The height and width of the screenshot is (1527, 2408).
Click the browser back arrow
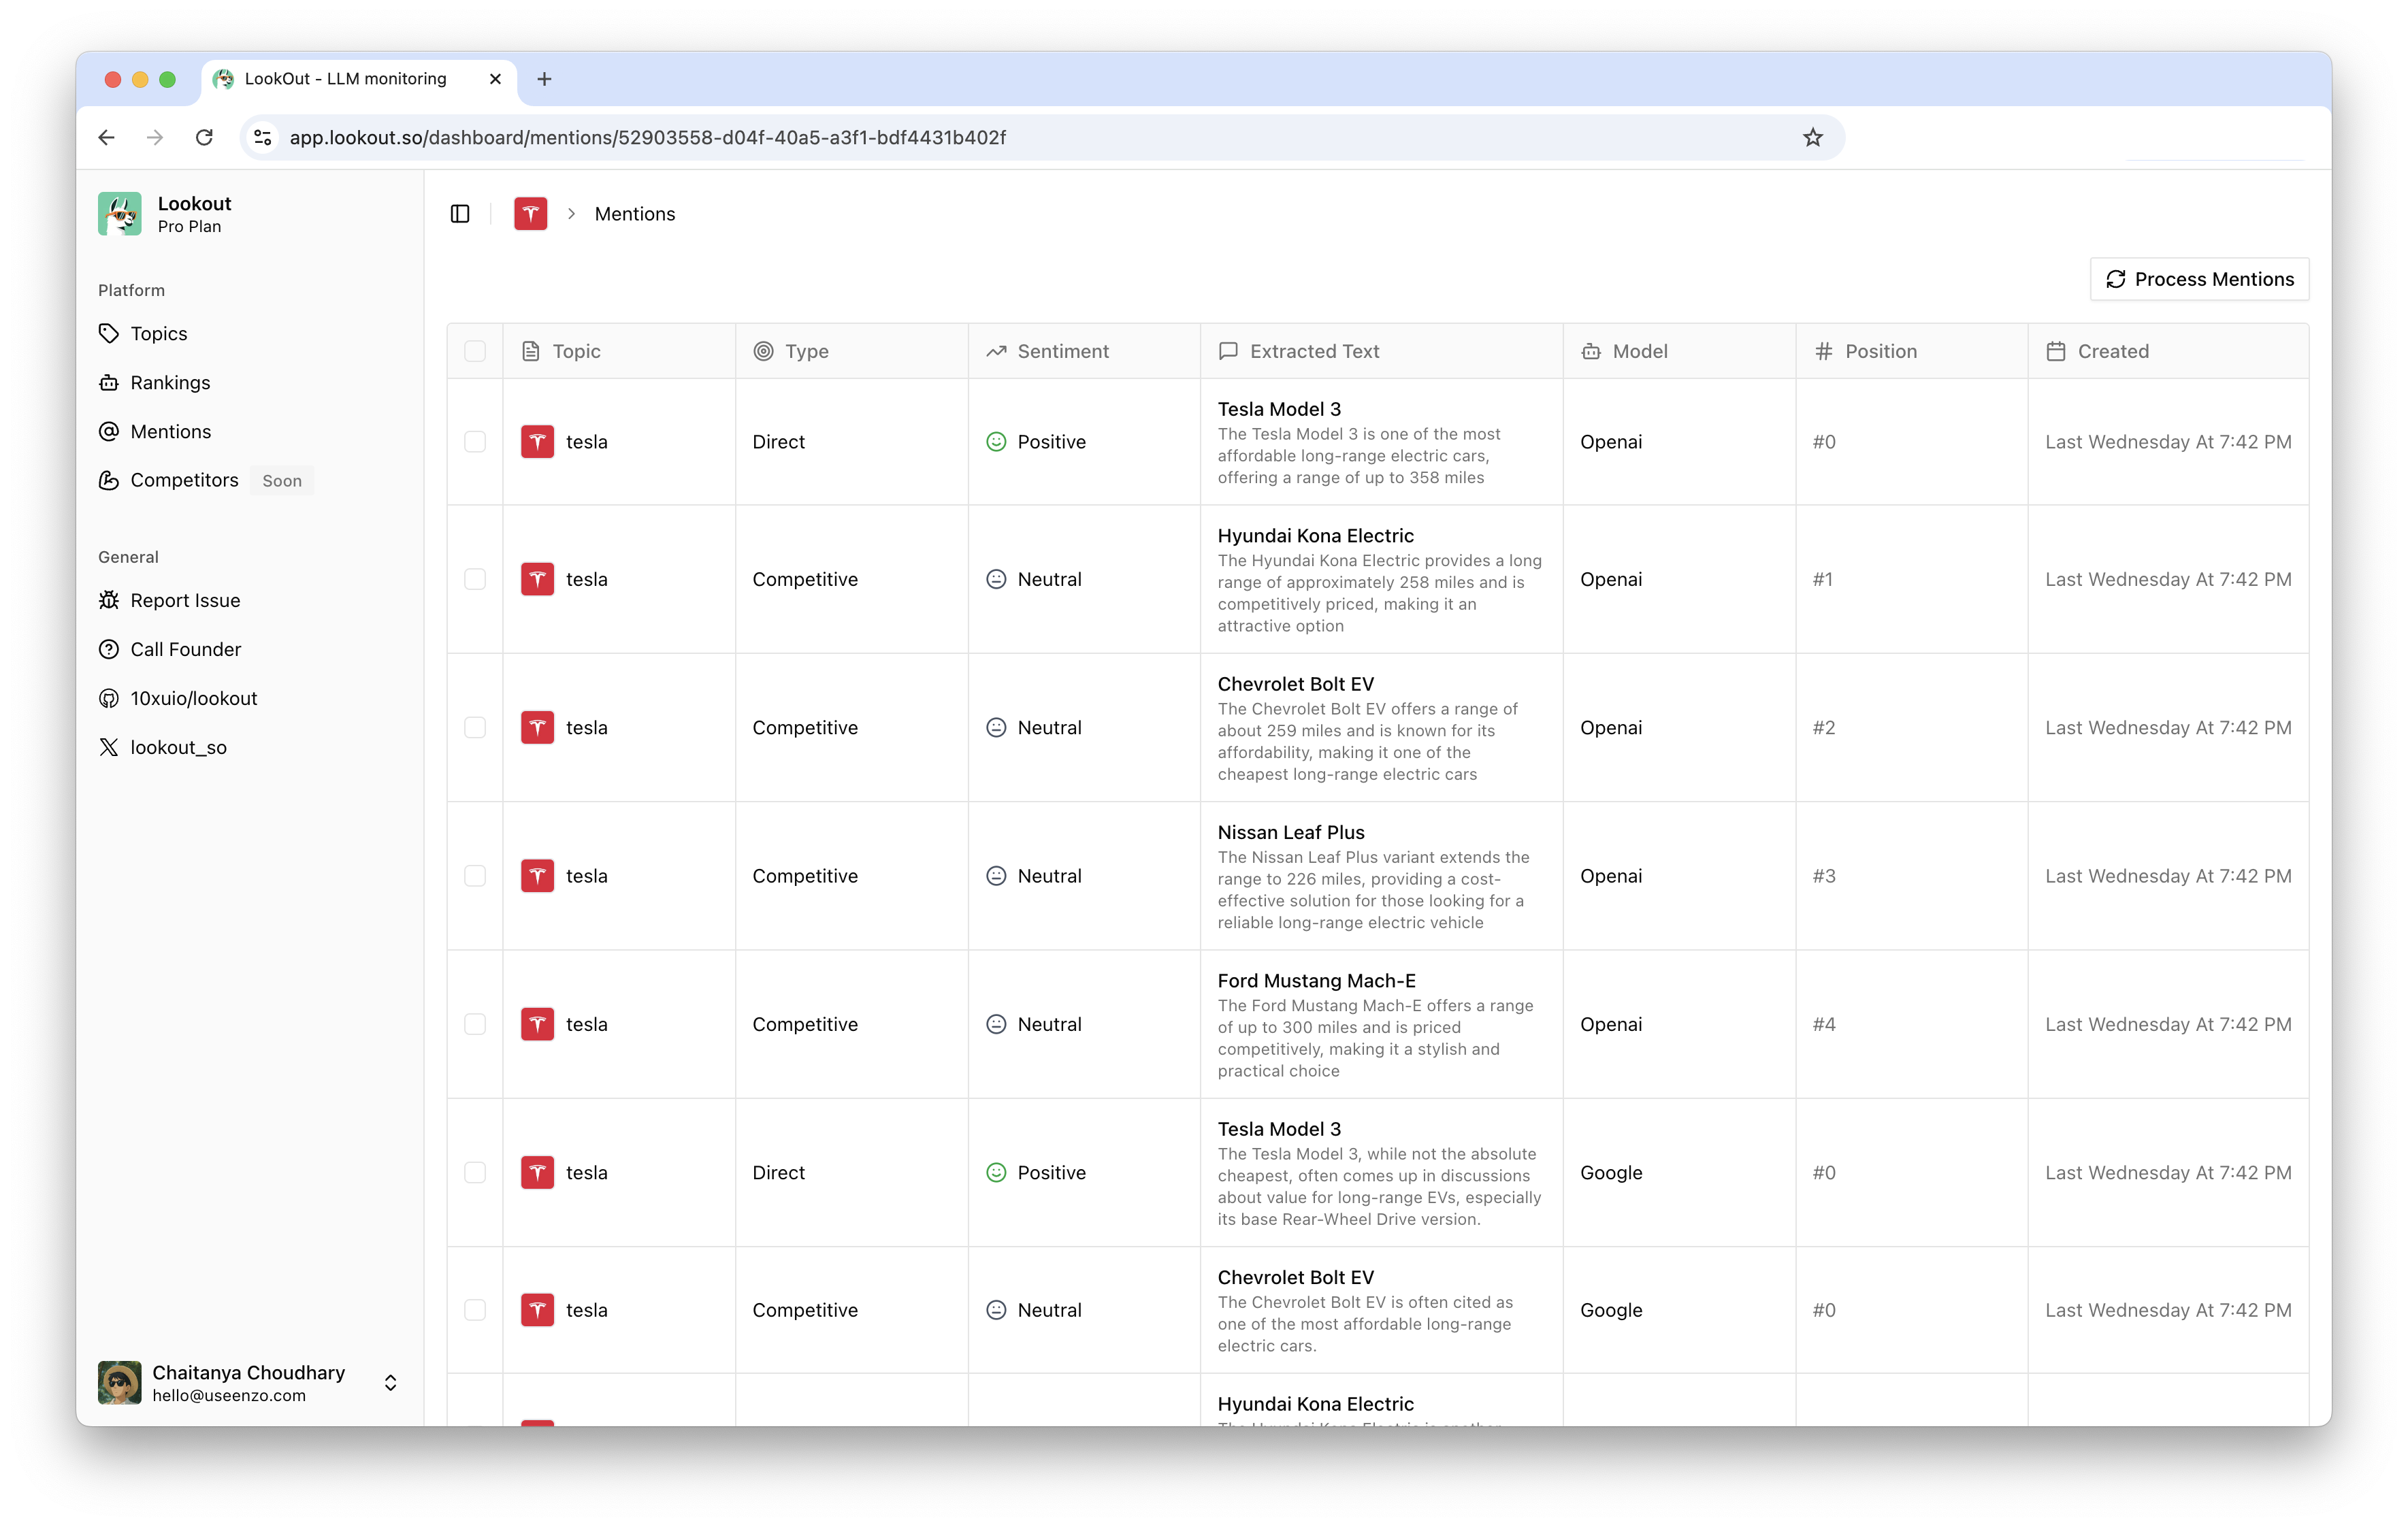107,138
